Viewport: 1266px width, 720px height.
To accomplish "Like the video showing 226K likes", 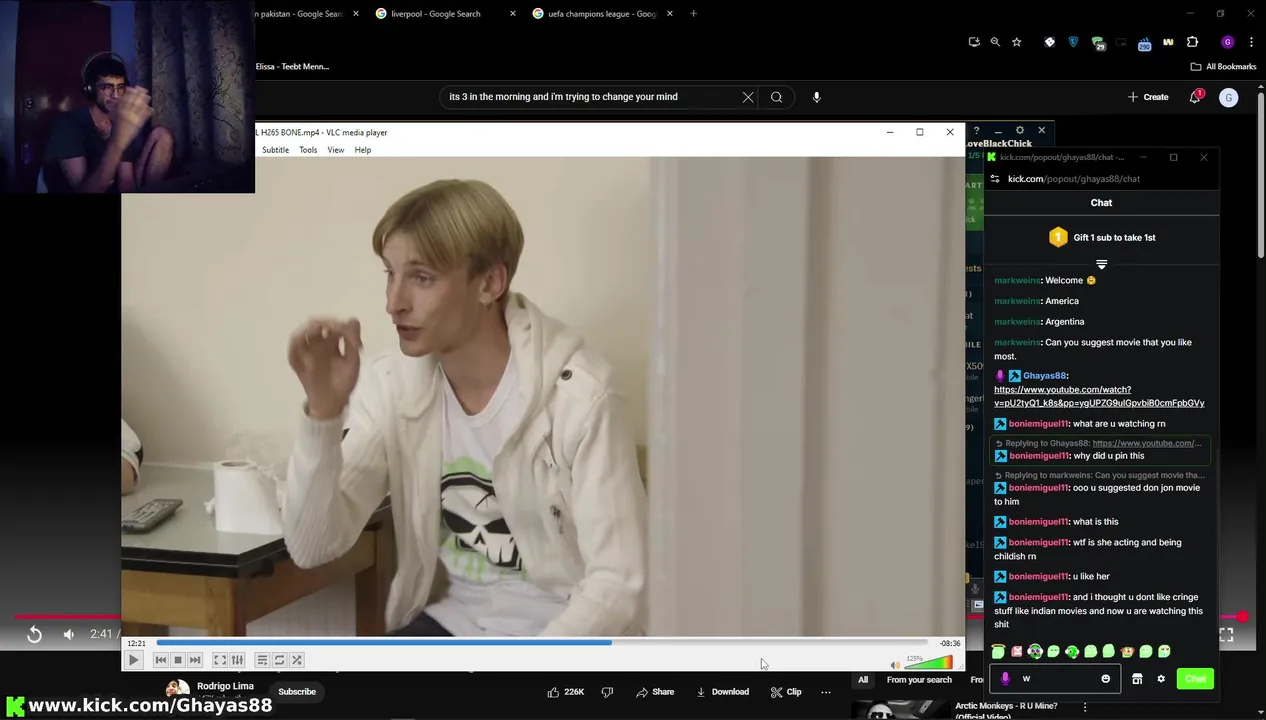I will (566, 692).
